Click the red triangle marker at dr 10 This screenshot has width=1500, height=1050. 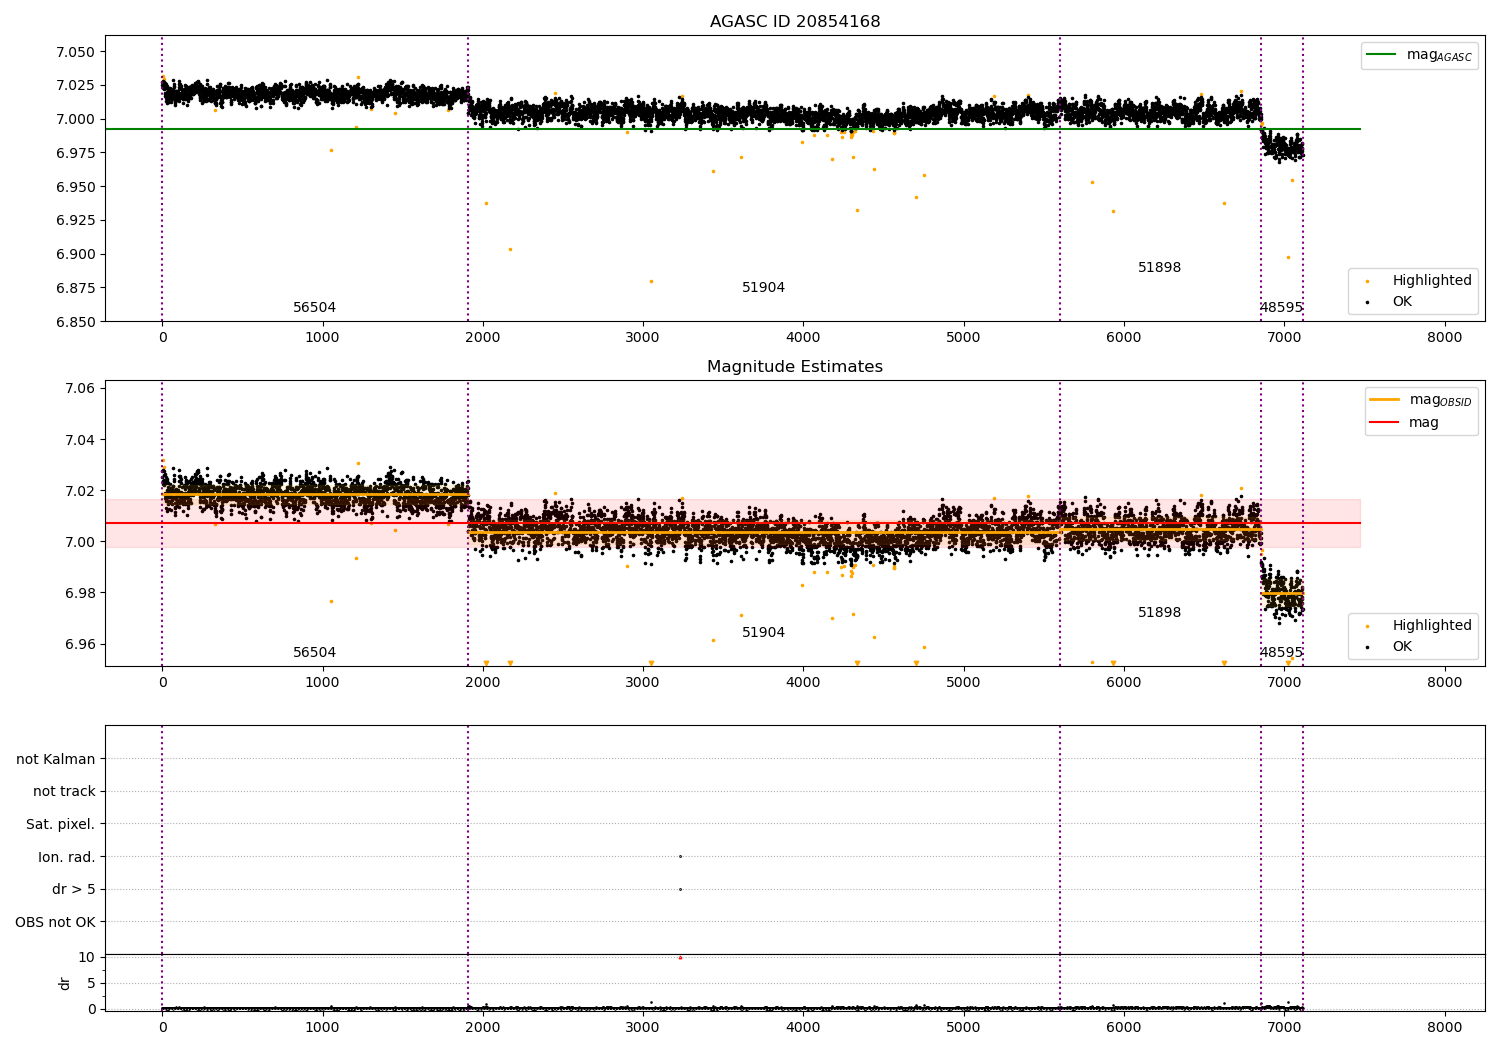tap(680, 957)
